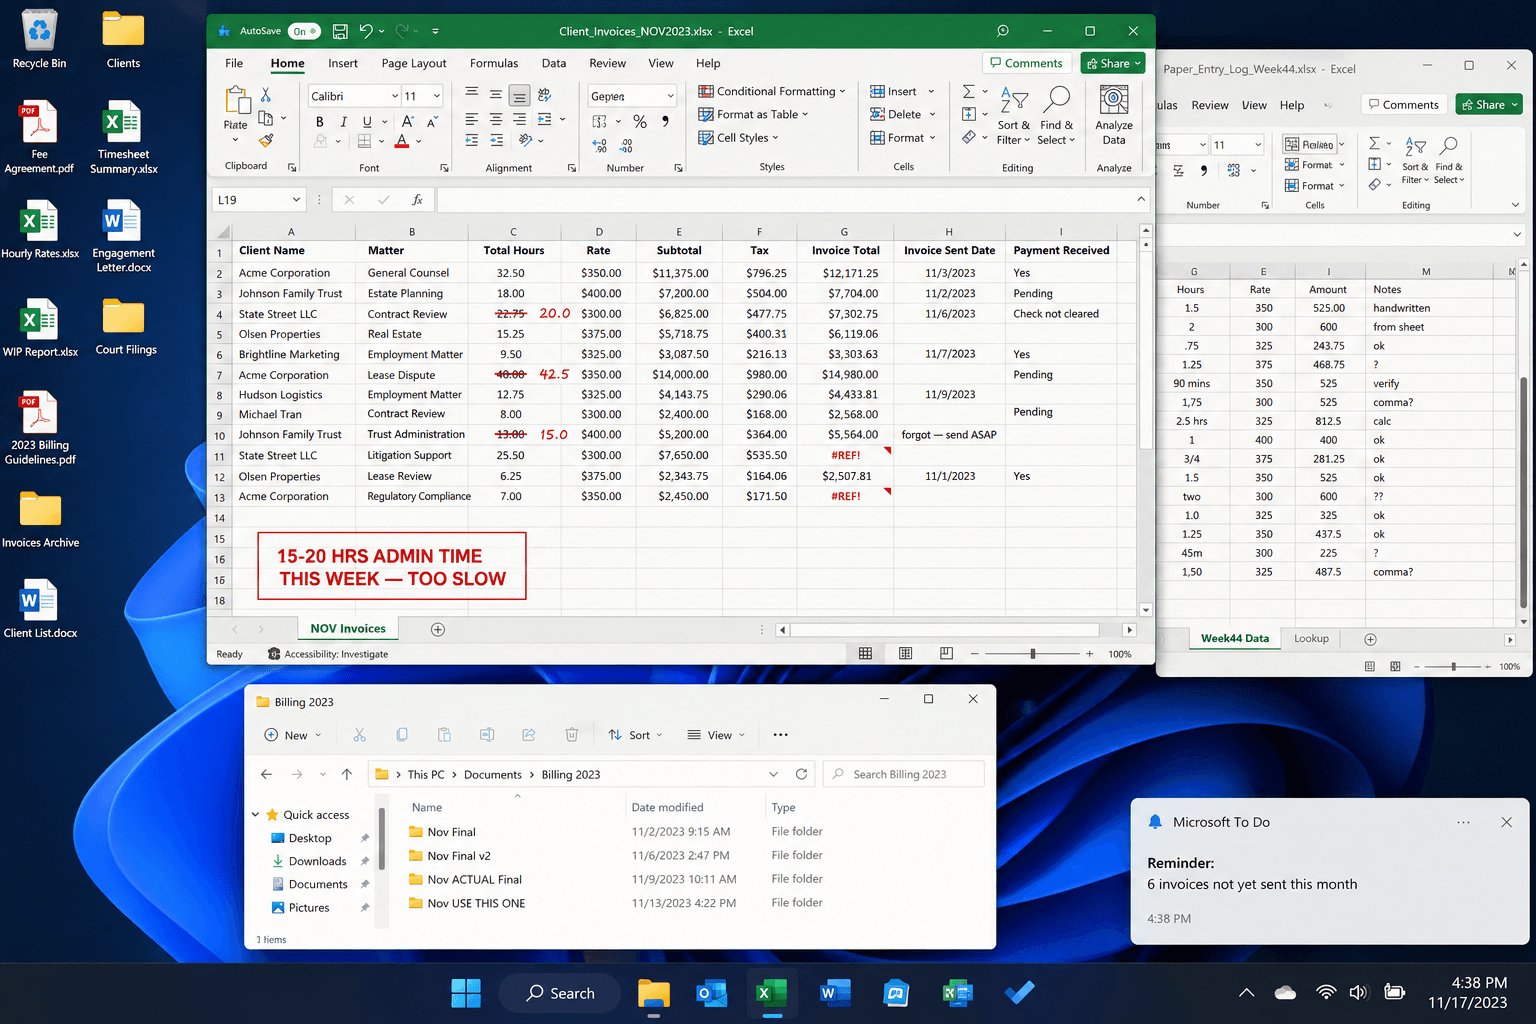Viewport: 1536px width, 1024px height.
Task: Select the Court Filings folder on the desktop
Action: [x=125, y=327]
